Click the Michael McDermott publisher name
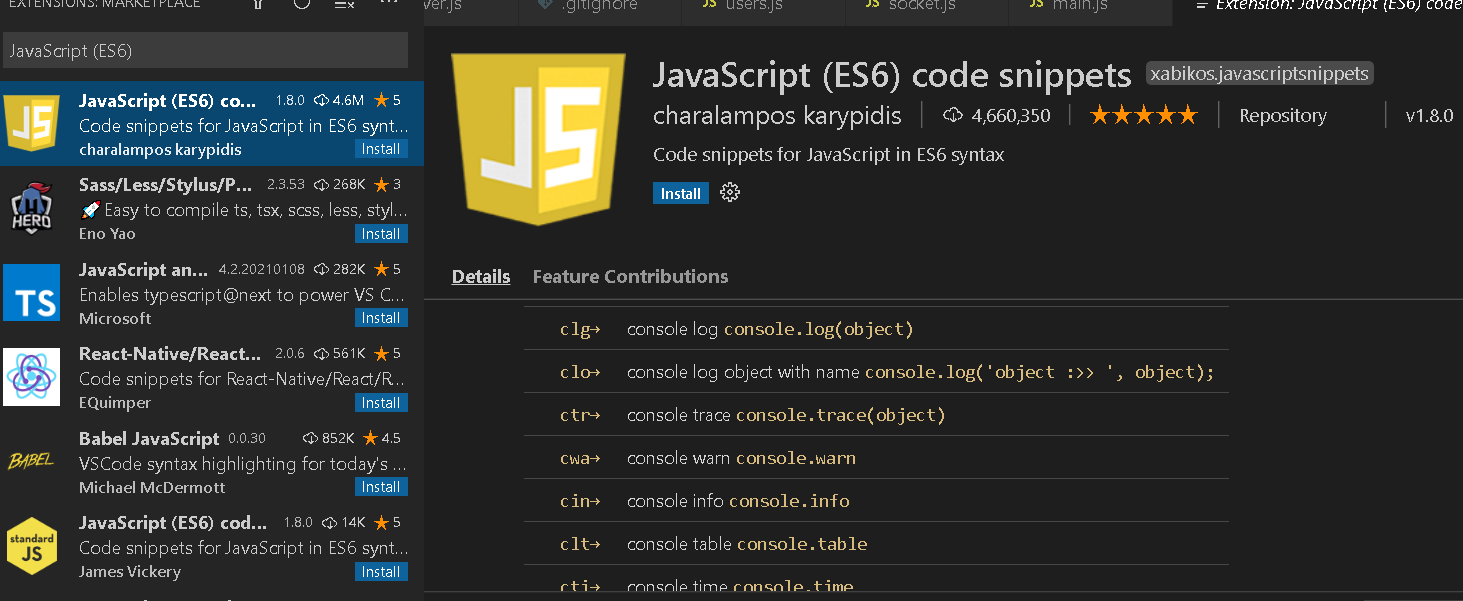 pos(152,487)
